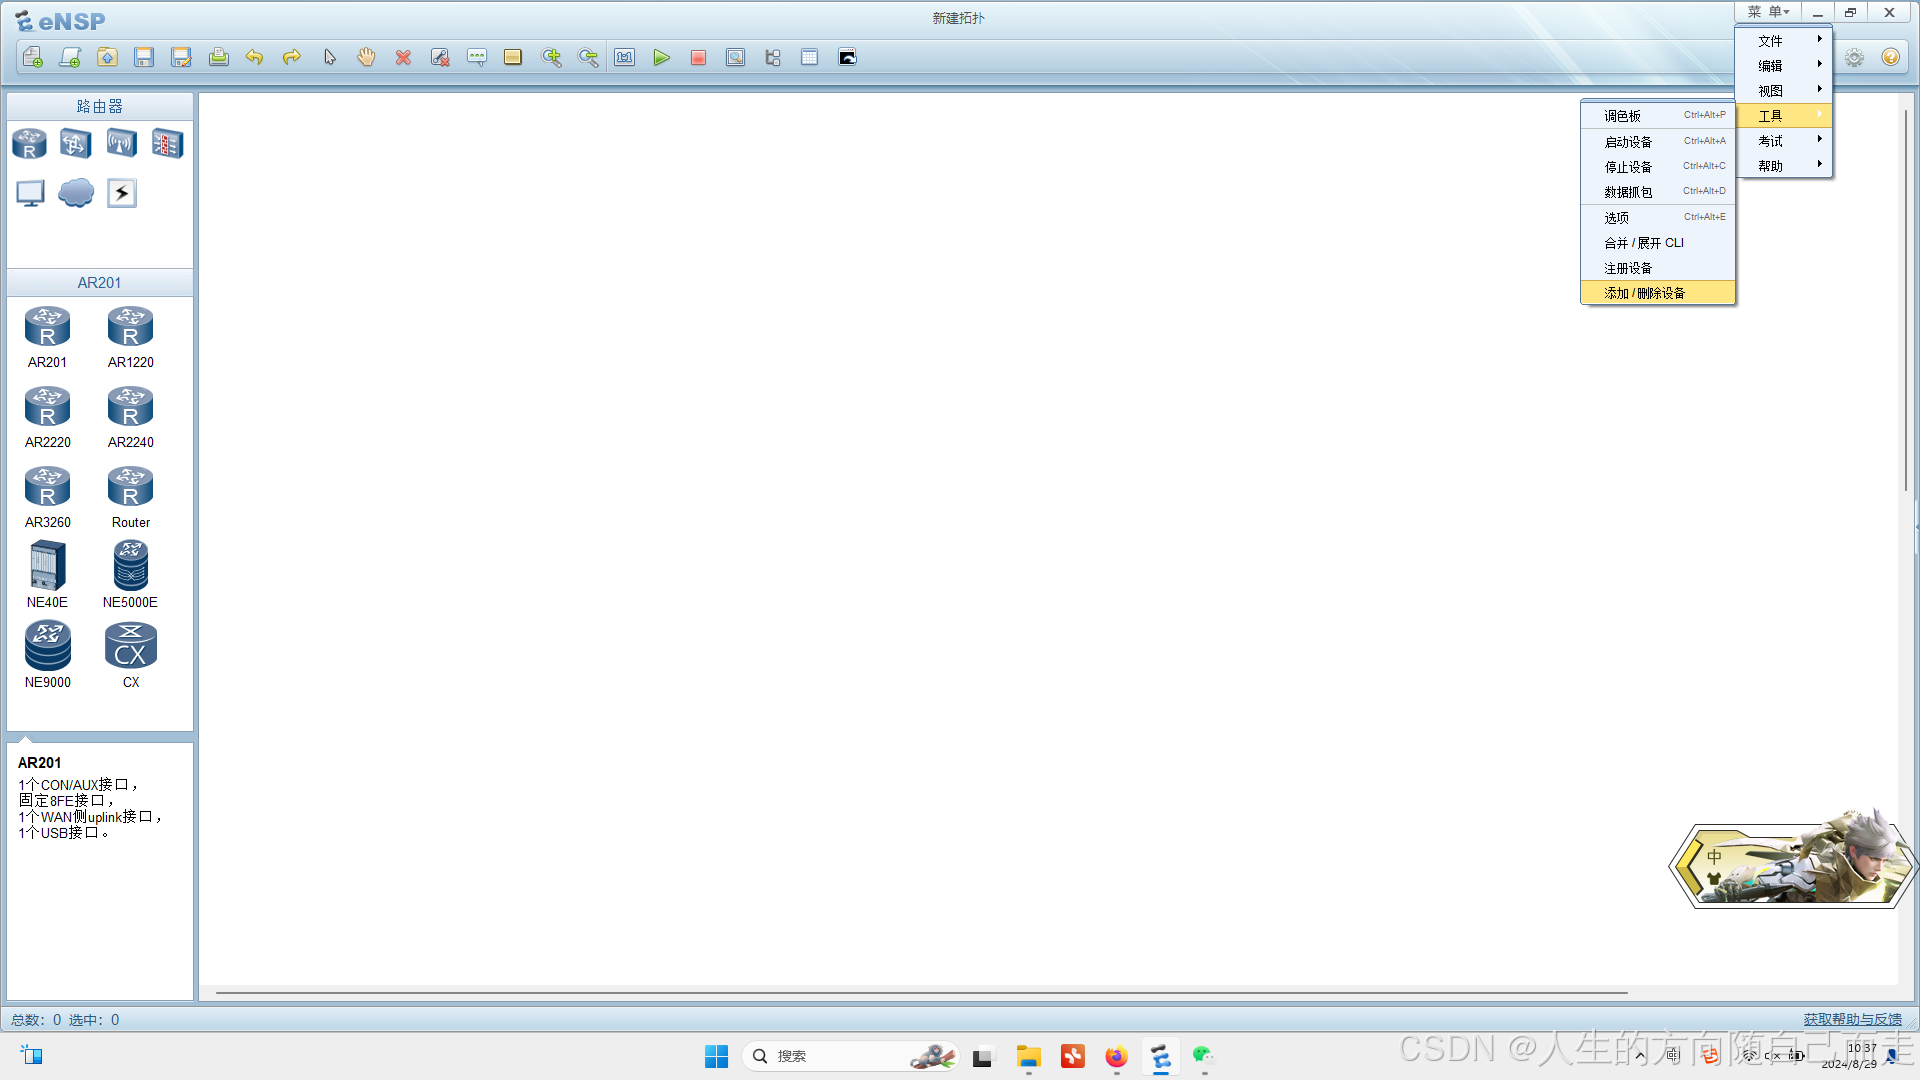Select the hand pan tool icon
Viewport: 1920px width, 1080px height.
click(x=366, y=58)
